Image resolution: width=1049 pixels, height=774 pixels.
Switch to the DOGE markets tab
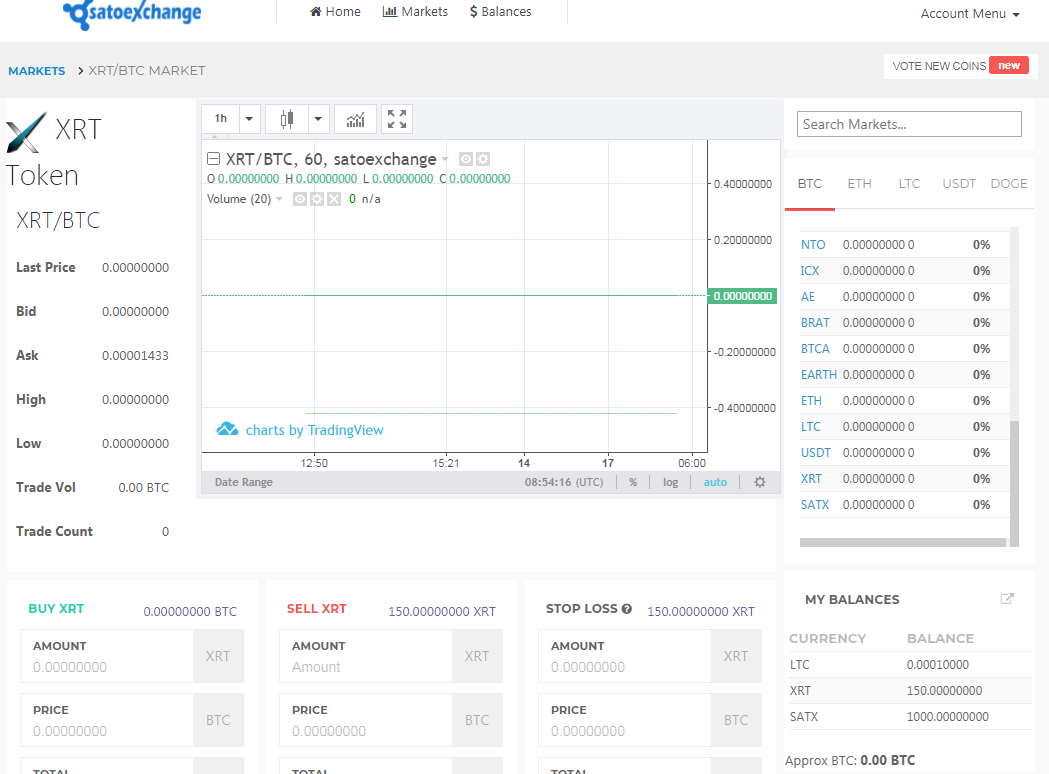click(x=1008, y=183)
